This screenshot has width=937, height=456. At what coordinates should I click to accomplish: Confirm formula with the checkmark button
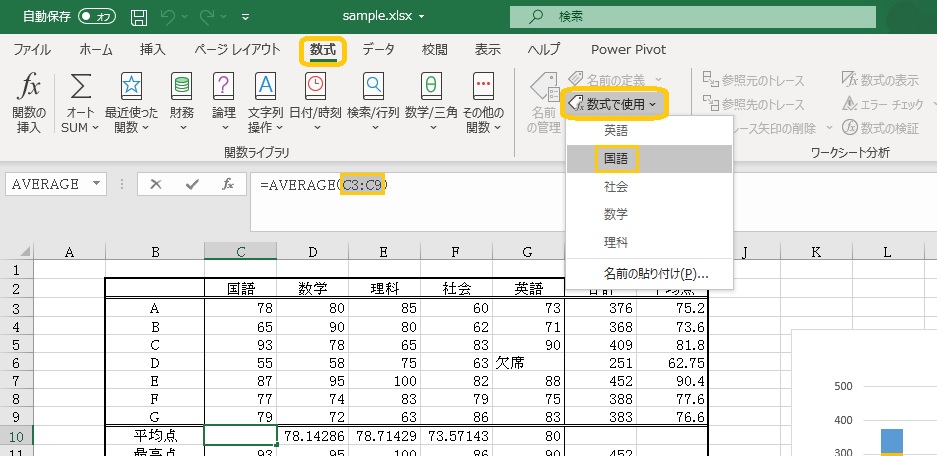pyautogui.click(x=192, y=184)
